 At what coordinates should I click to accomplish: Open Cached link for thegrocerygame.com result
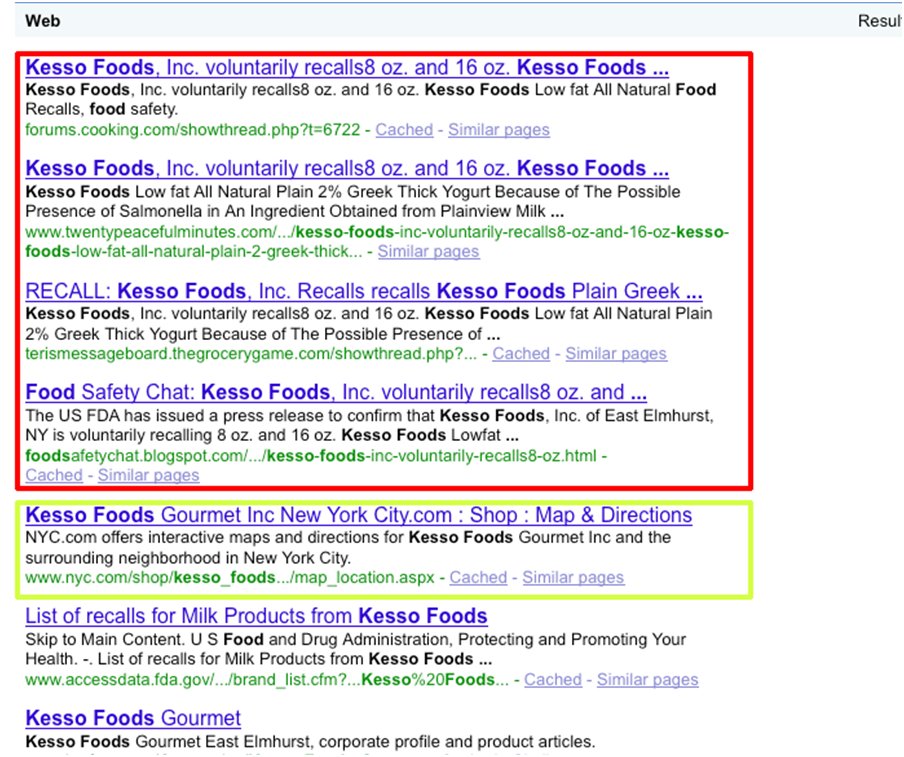(521, 353)
